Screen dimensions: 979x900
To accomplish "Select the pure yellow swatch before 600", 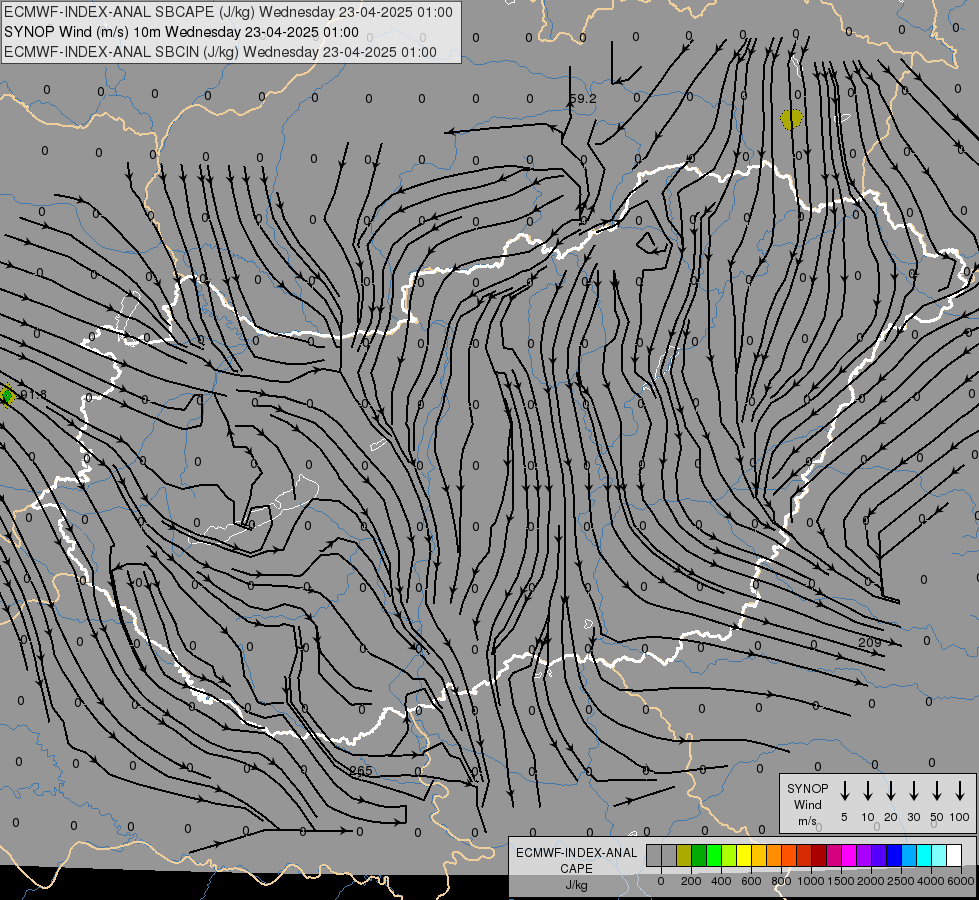I will point(744,855).
